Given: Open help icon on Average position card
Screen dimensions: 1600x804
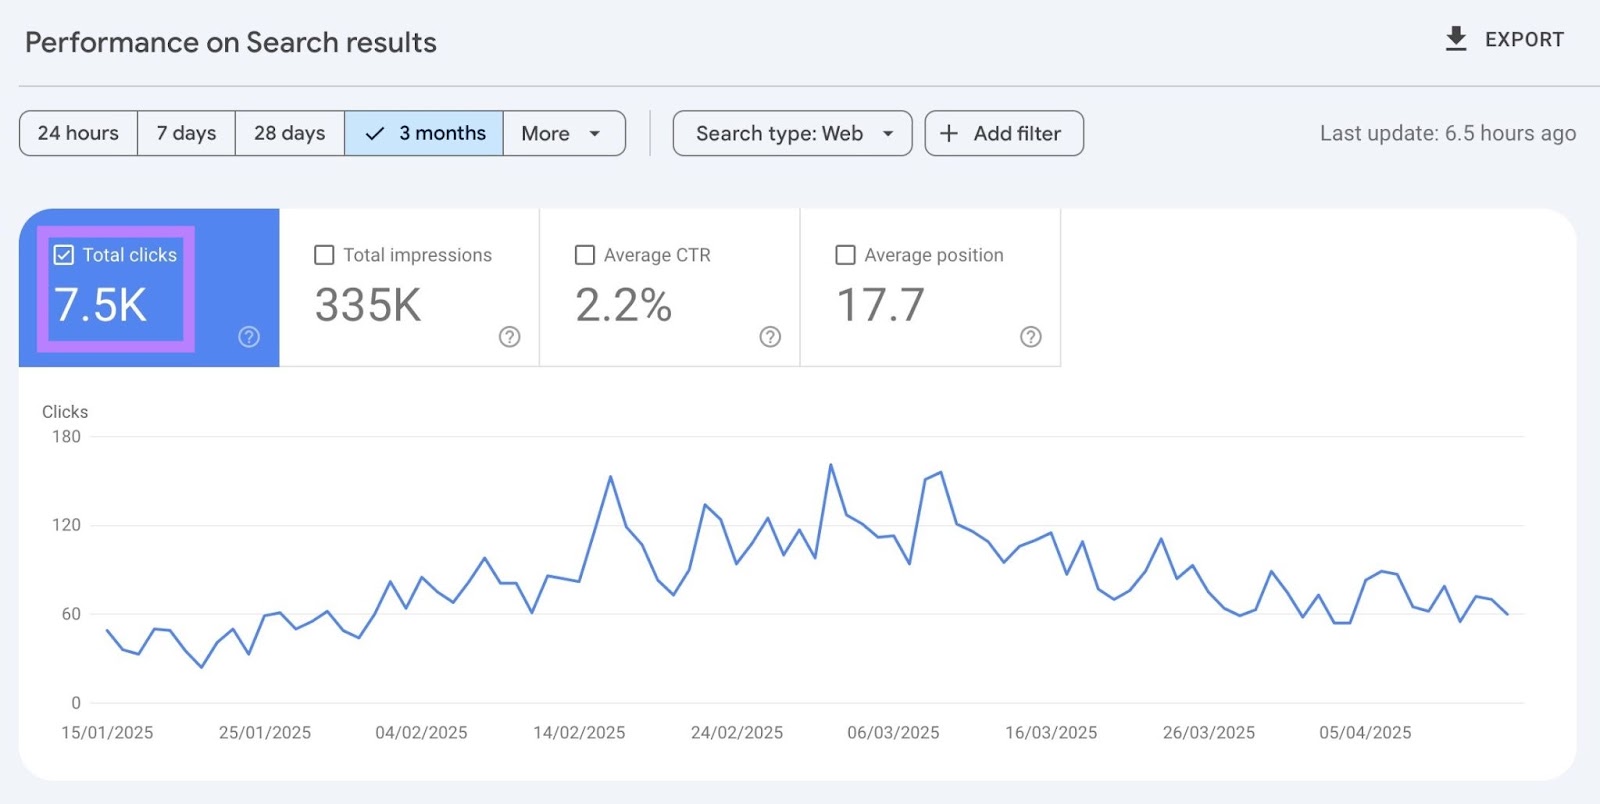Looking at the screenshot, I should pos(1030,337).
